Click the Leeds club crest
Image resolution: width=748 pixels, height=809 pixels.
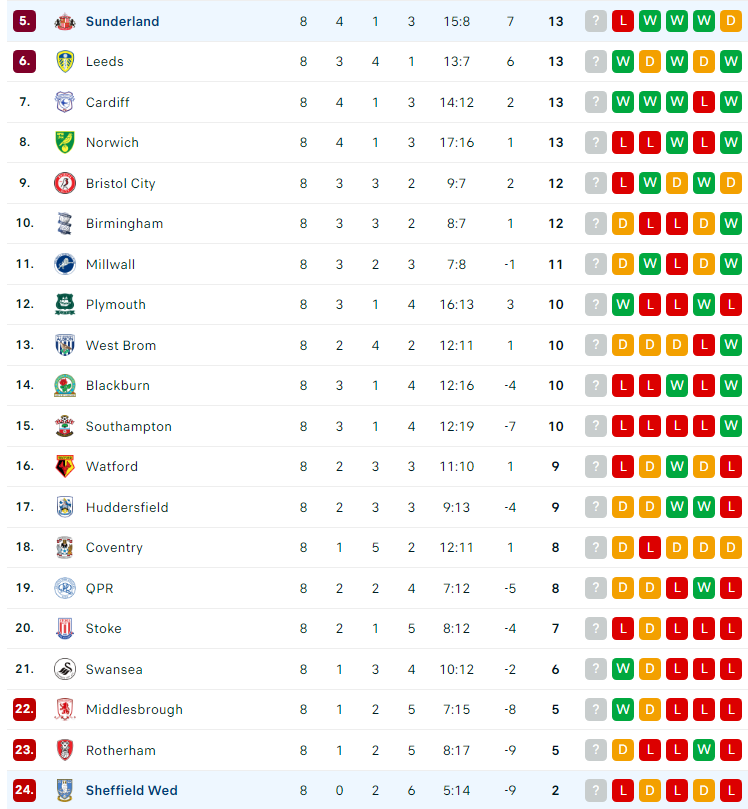coord(65,61)
